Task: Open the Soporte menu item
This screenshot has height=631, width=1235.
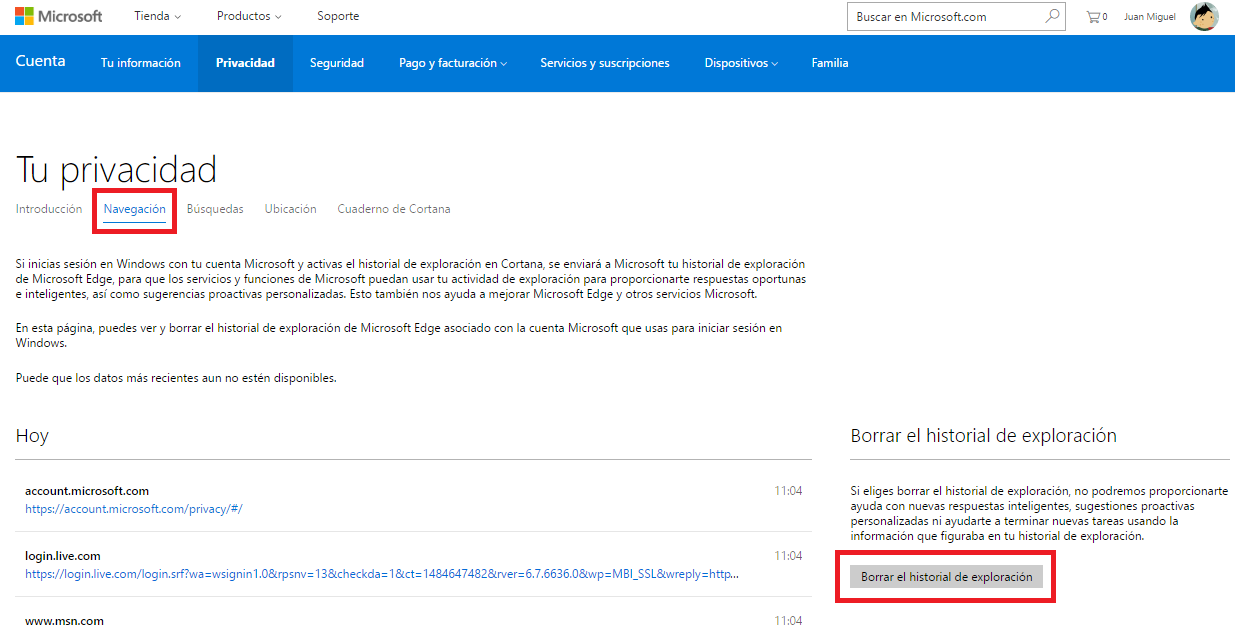Action: click(338, 16)
